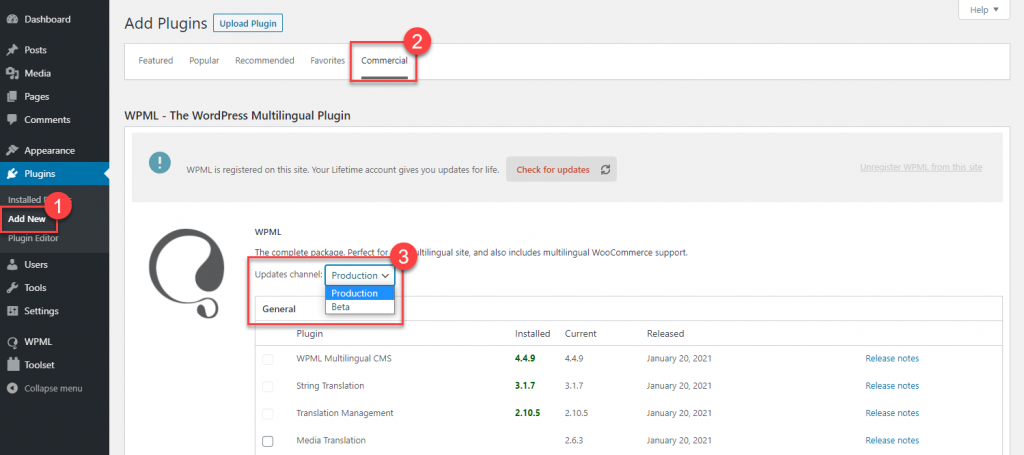Click the Settings icon in sidebar

coord(12,311)
